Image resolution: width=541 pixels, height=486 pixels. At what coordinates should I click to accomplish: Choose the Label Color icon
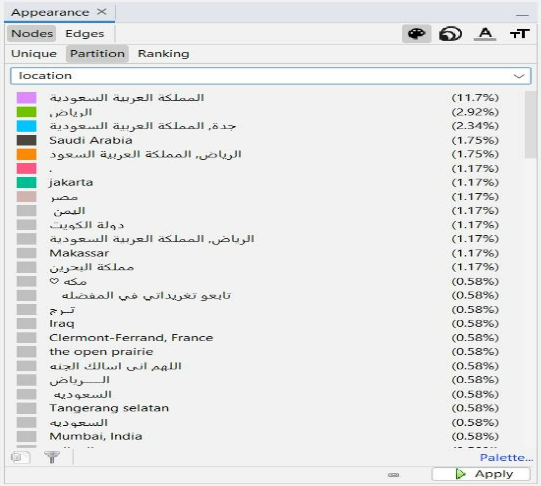point(485,34)
